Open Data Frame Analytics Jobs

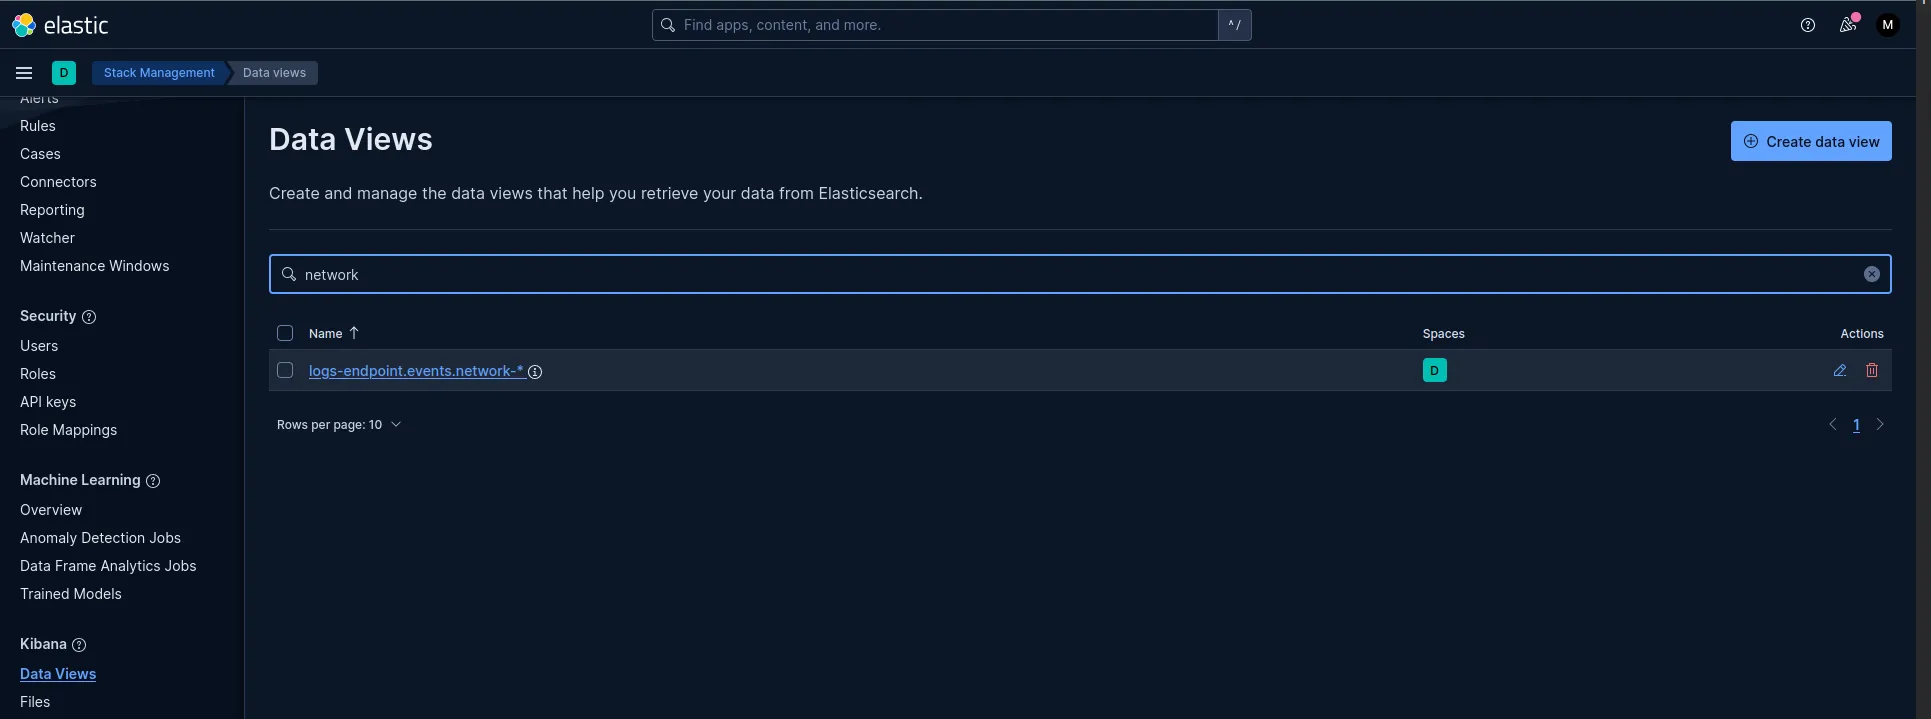(108, 566)
